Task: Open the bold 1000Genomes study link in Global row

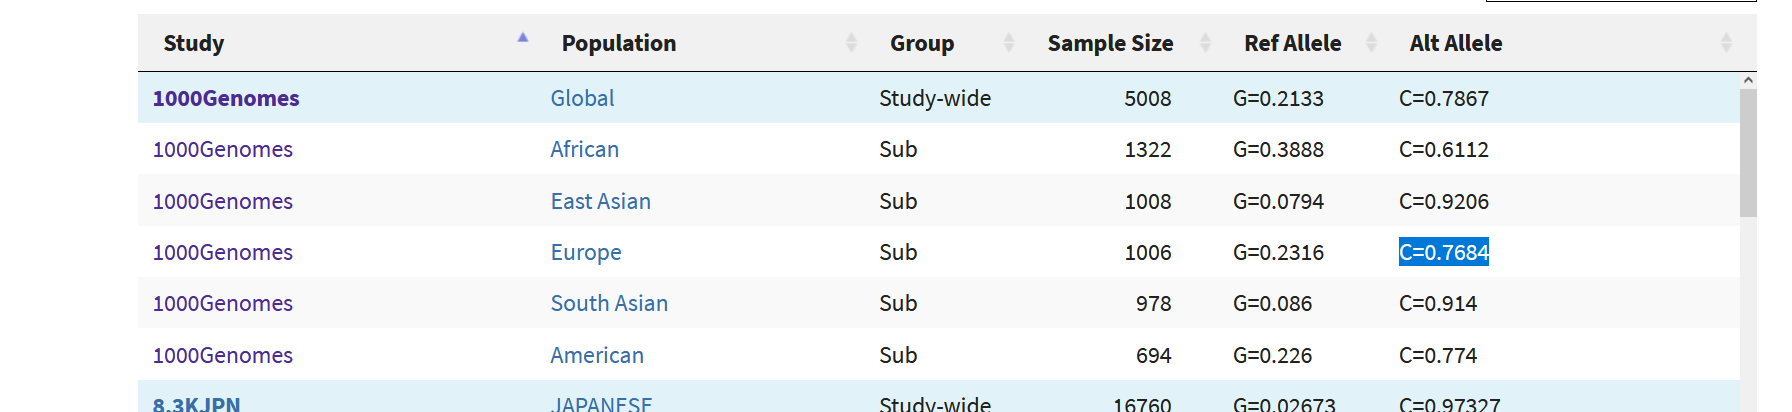Action: point(226,98)
